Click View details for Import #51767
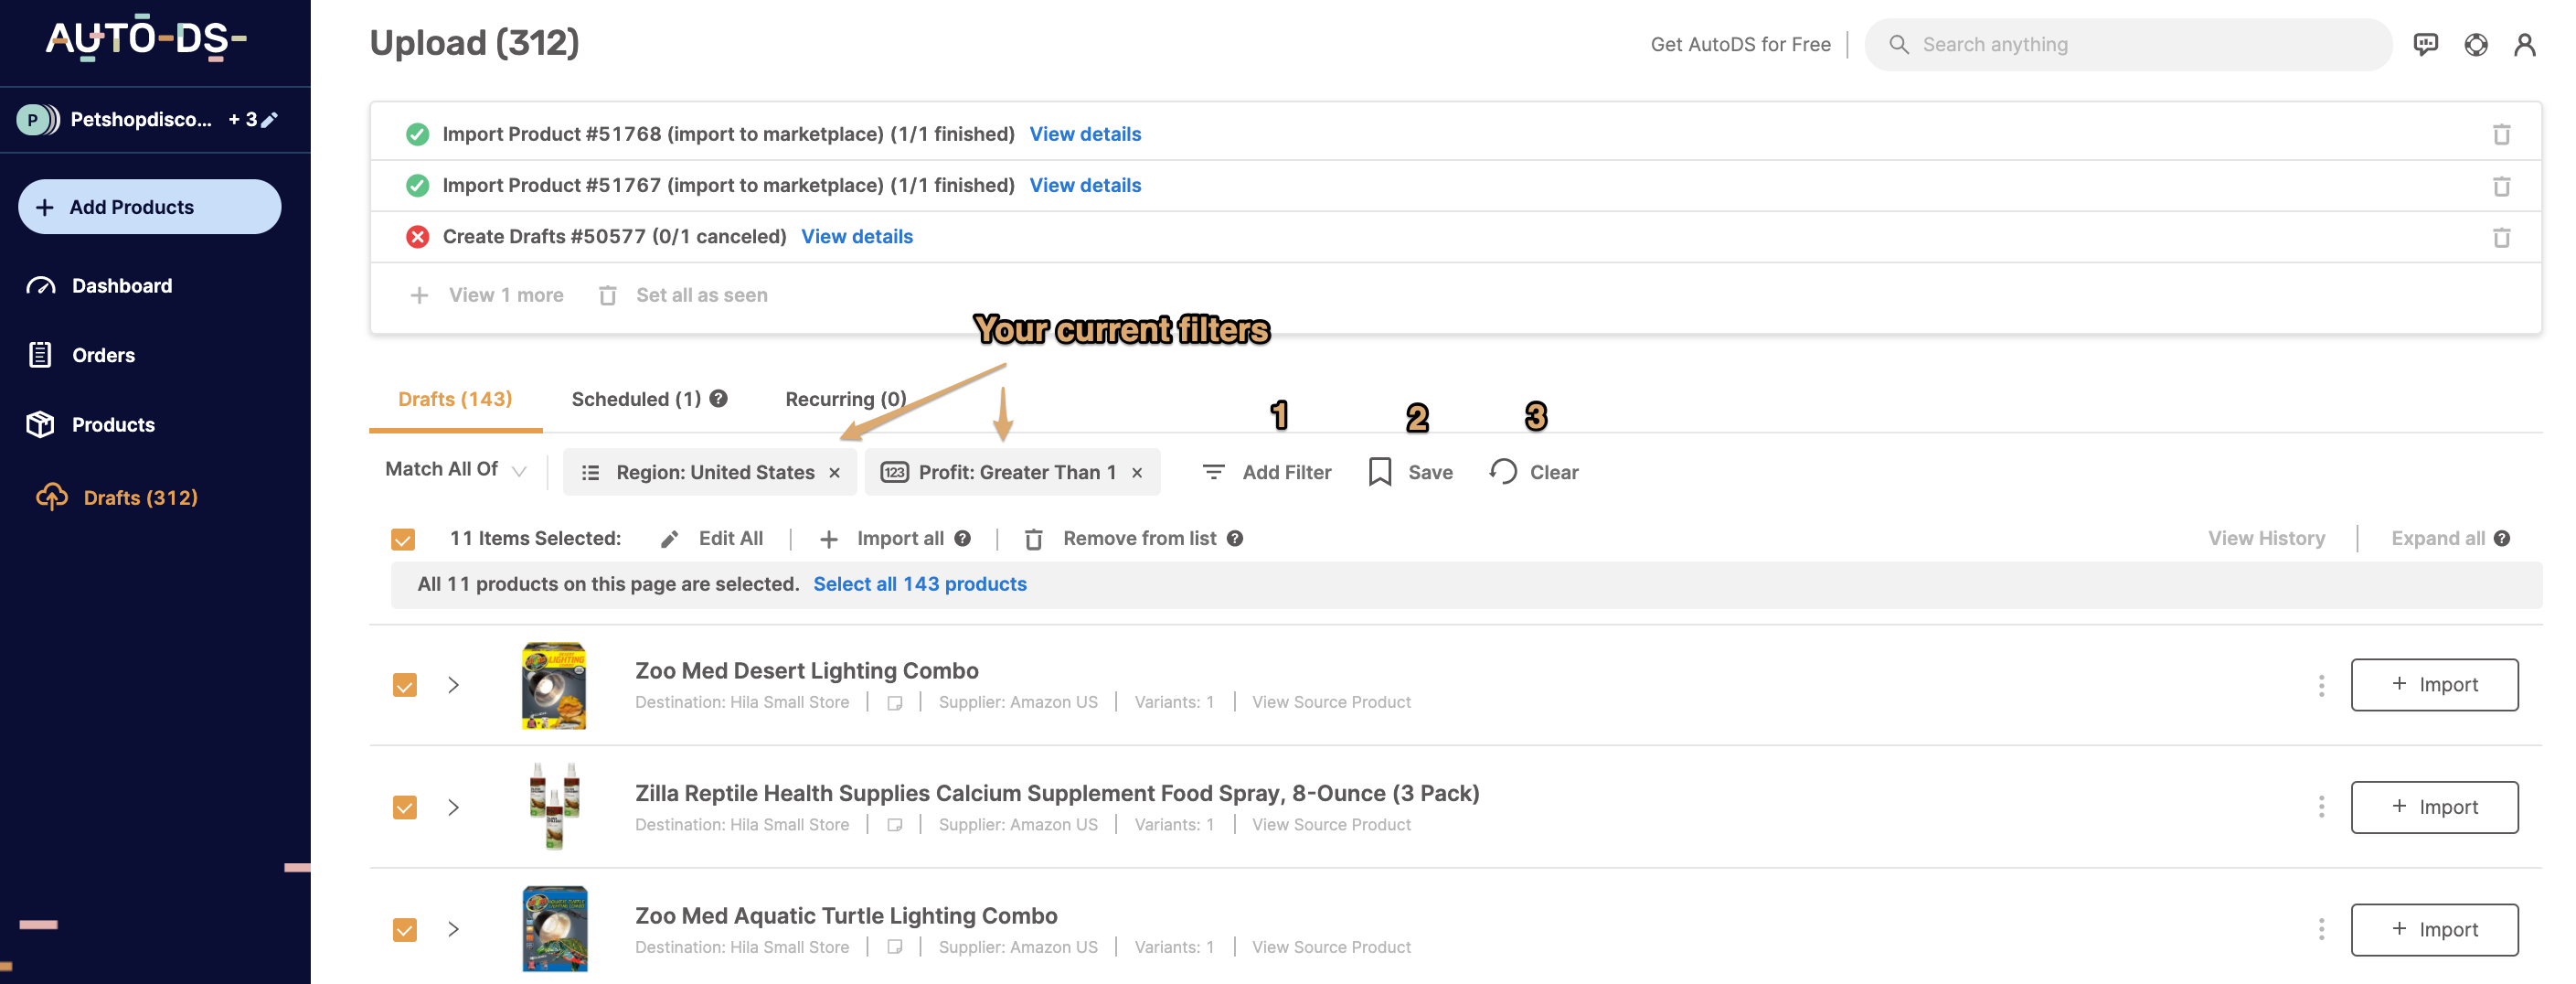The width and height of the screenshot is (2576, 984). coord(1085,185)
